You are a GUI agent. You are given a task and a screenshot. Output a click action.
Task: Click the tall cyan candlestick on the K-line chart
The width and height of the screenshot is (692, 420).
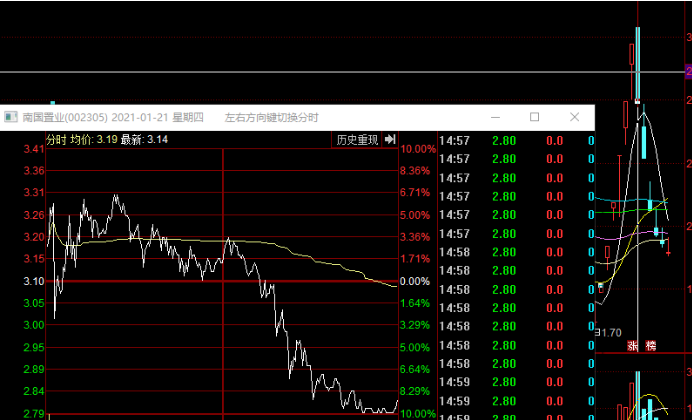638,64
